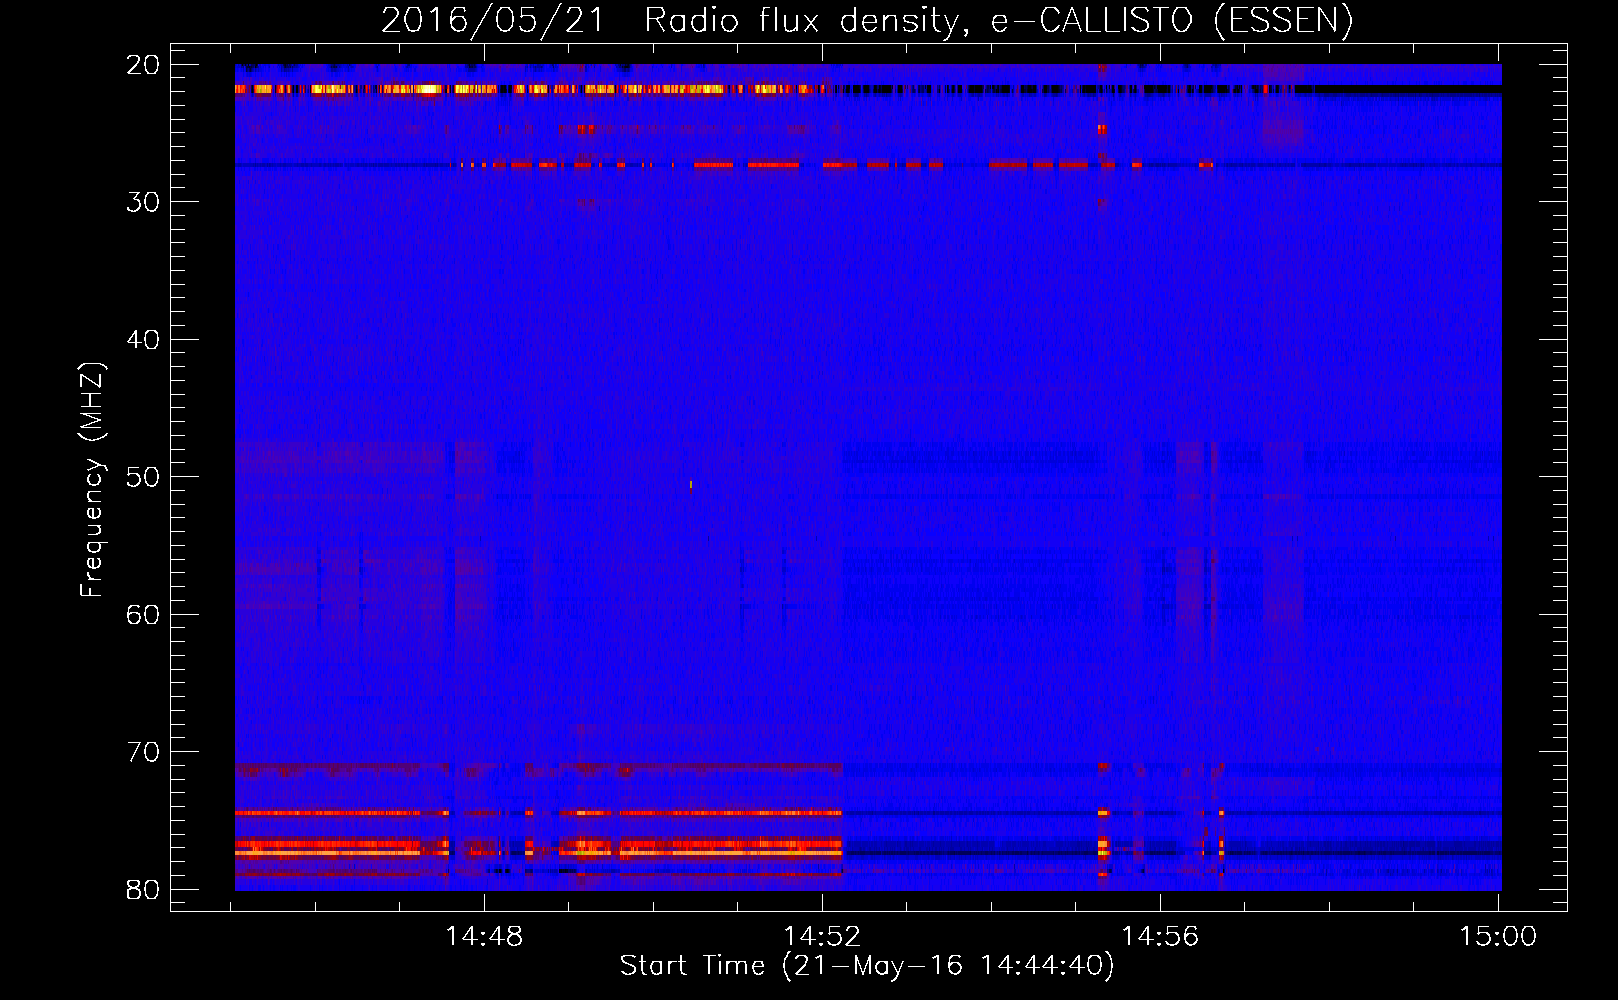Click the frequency tick label '40'
The image size is (1618, 1000).
tap(143, 340)
